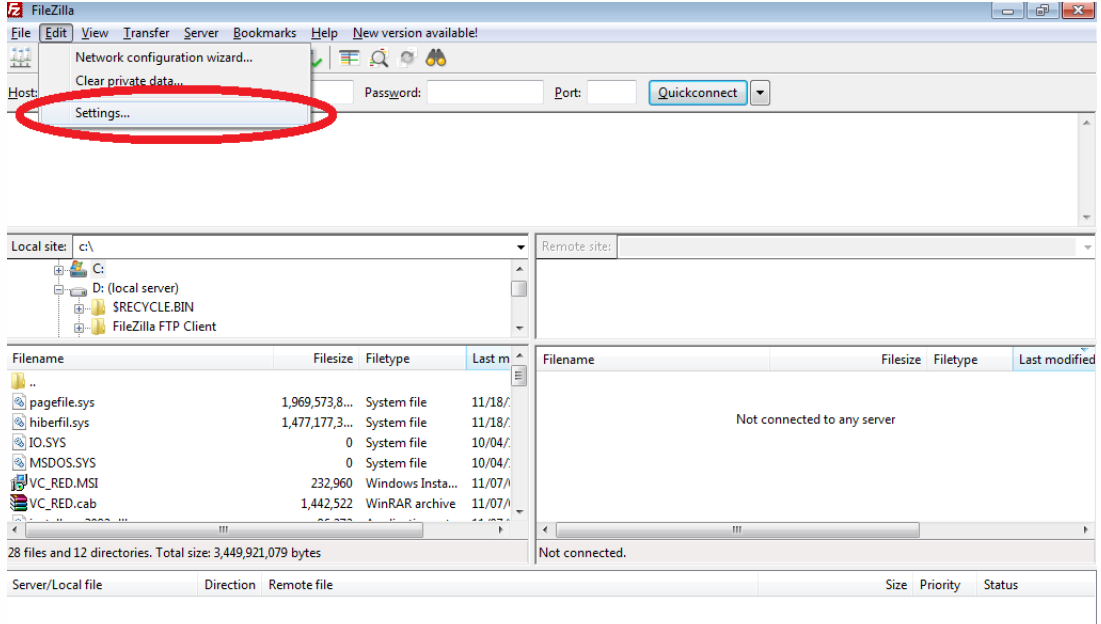Click the remote horizontal scrollbar thumb
This screenshot has height=624, width=1101.
coord(737,530)
